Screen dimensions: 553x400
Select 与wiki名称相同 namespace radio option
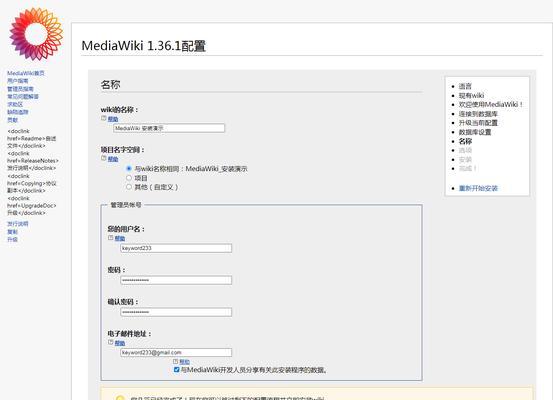click(x=129, y=169)
